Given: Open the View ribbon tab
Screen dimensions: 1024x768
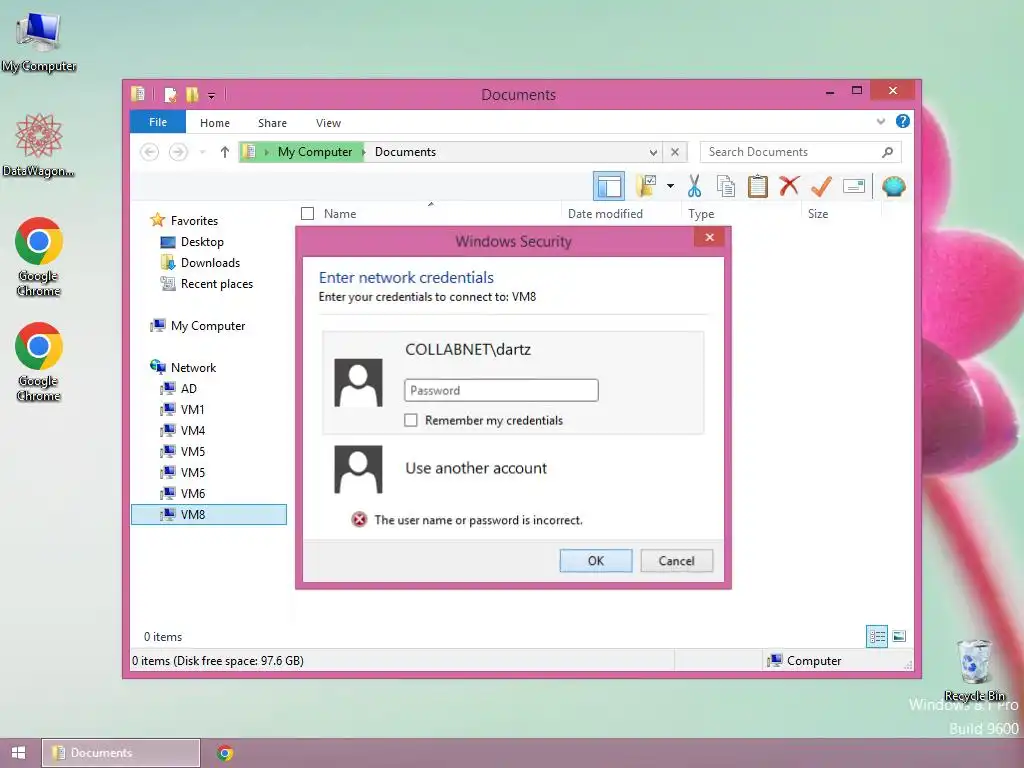Looking at the screenshot, I should tap(328, 123).
